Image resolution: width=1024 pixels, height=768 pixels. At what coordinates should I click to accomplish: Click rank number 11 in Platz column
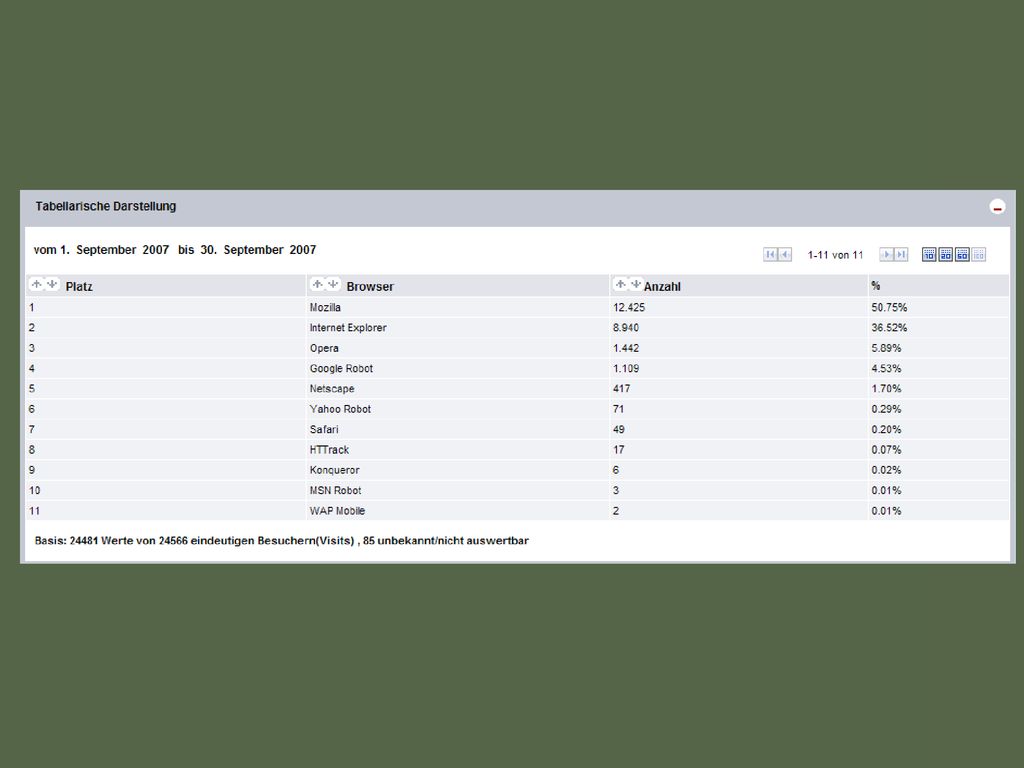[35, 511]
